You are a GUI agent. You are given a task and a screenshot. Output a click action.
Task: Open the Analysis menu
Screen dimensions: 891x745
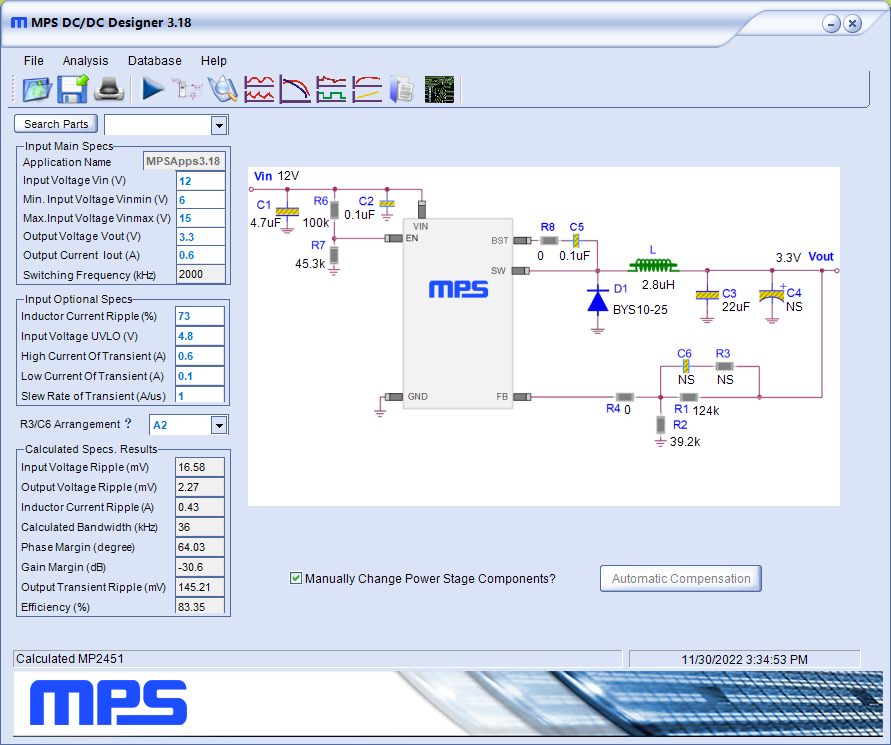pyautogui.click(x=85, y=60)
